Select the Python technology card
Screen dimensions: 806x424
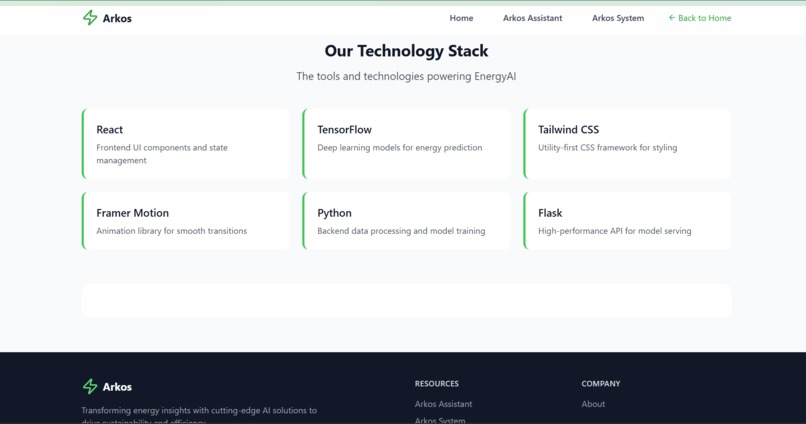pos(407,221)
